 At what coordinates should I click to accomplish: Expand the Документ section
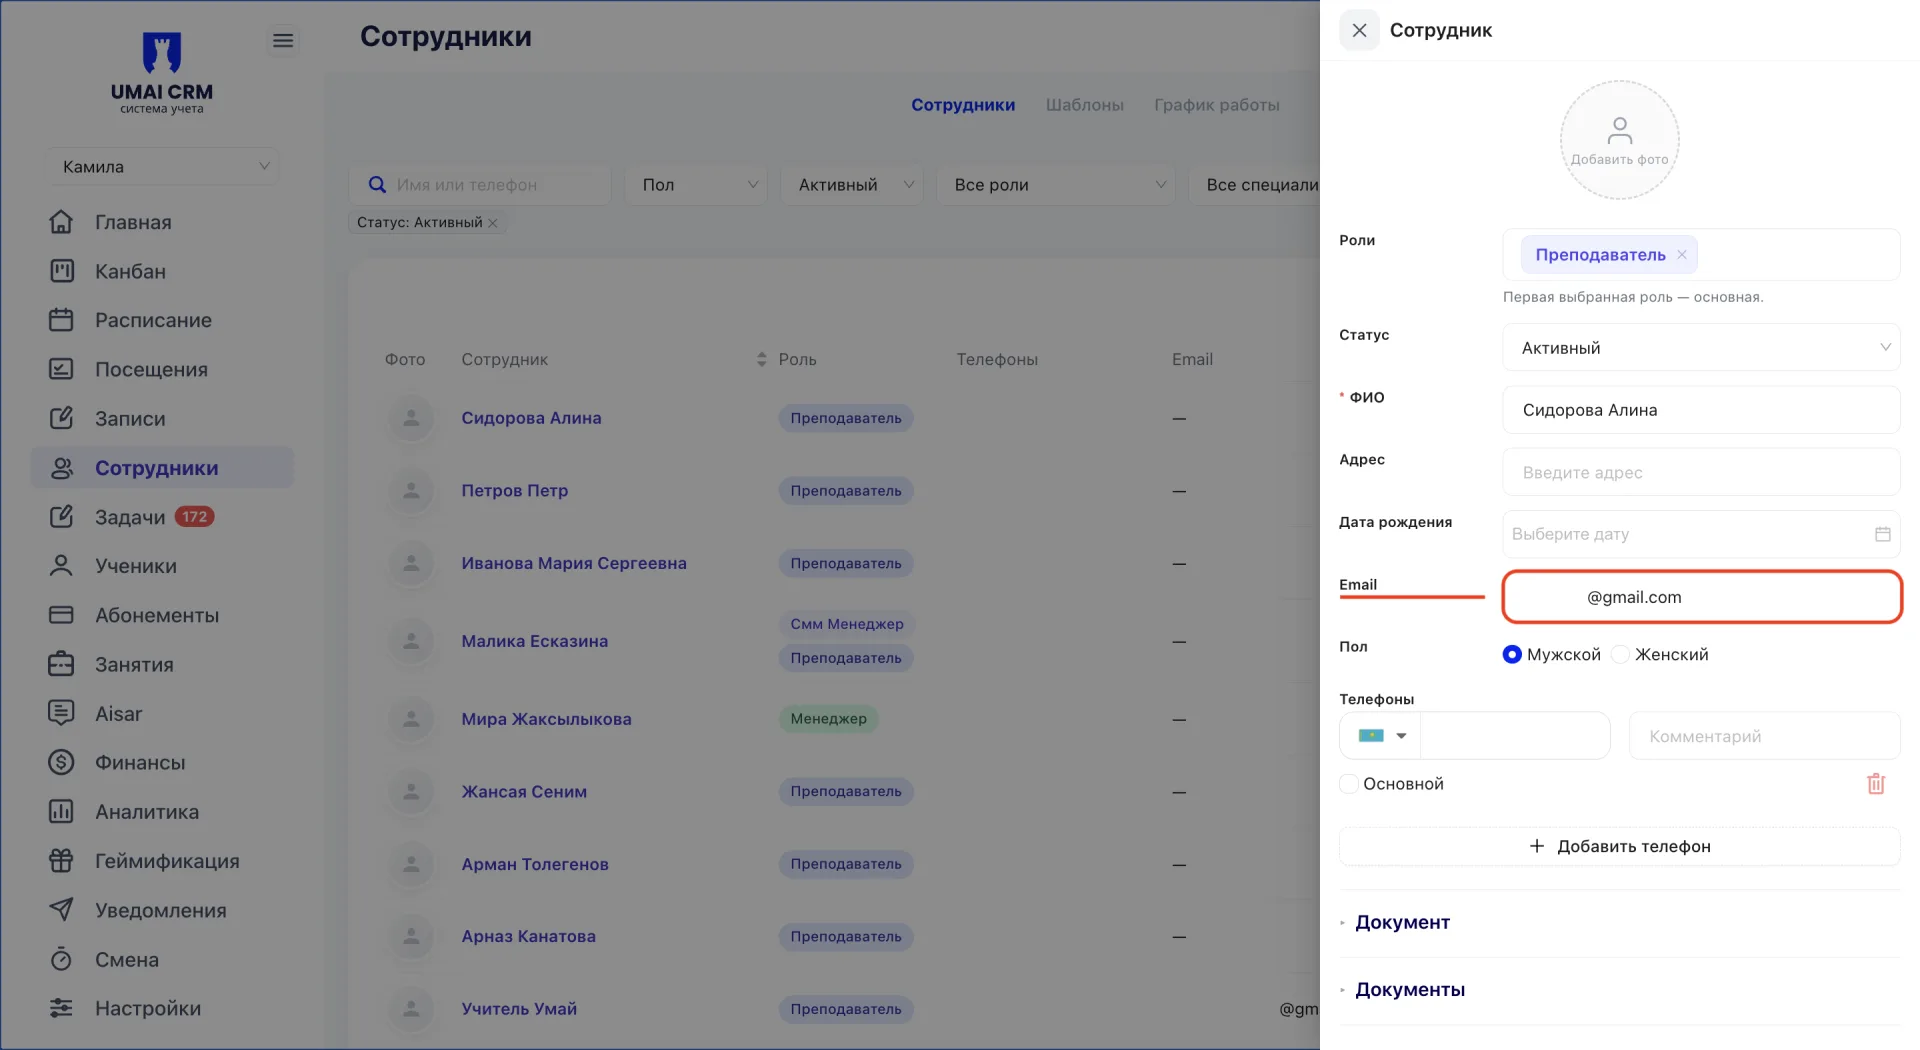point(1402,922)
